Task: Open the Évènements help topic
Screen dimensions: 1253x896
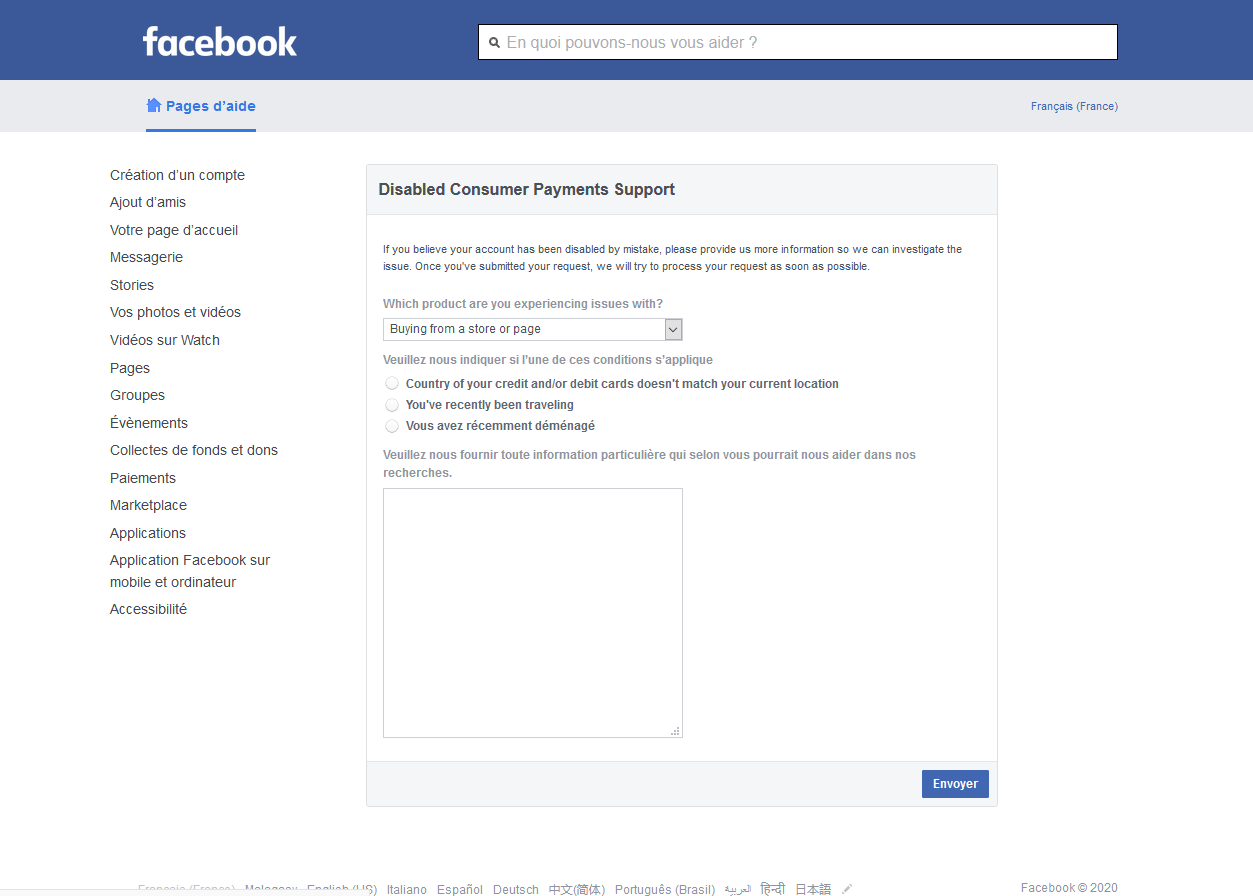Action: [149, 423]
